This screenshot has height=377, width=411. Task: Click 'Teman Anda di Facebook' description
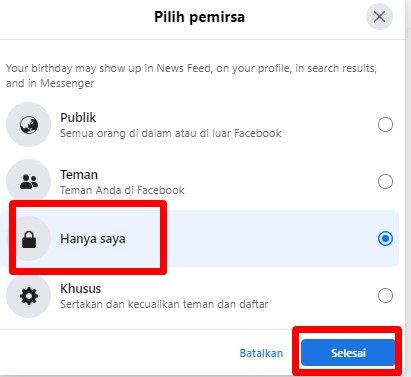click(122, 190)
